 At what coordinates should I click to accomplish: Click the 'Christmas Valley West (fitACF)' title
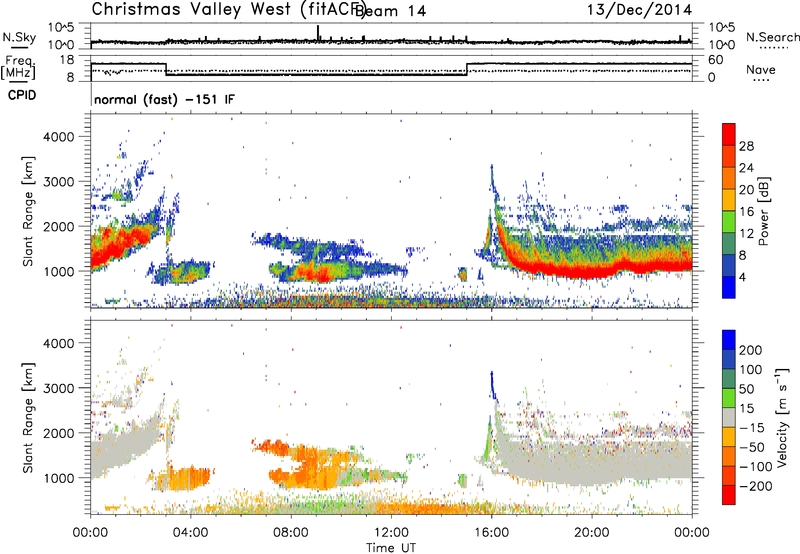coord(228,10)
